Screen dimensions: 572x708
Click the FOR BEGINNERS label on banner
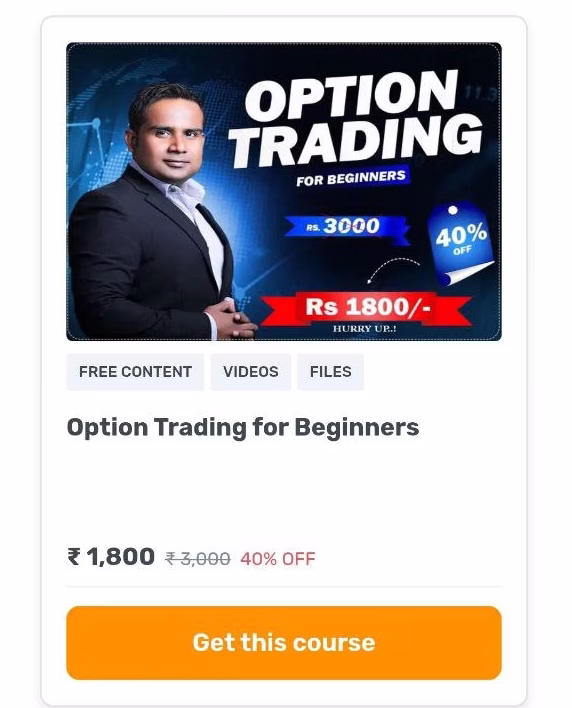point(351,177)
